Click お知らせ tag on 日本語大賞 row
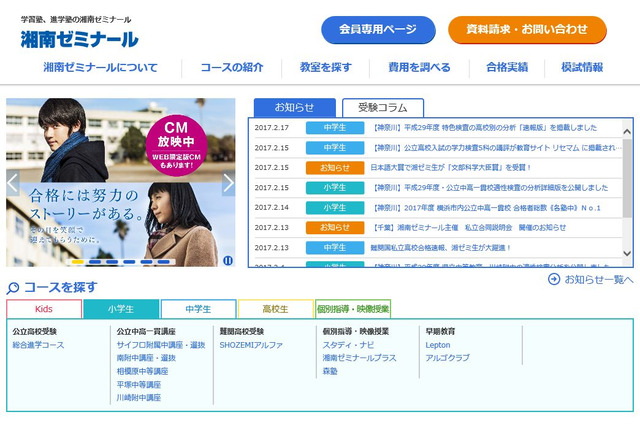Screen dimensions: 640x426 pyautogui.click(x=335, y=168)
